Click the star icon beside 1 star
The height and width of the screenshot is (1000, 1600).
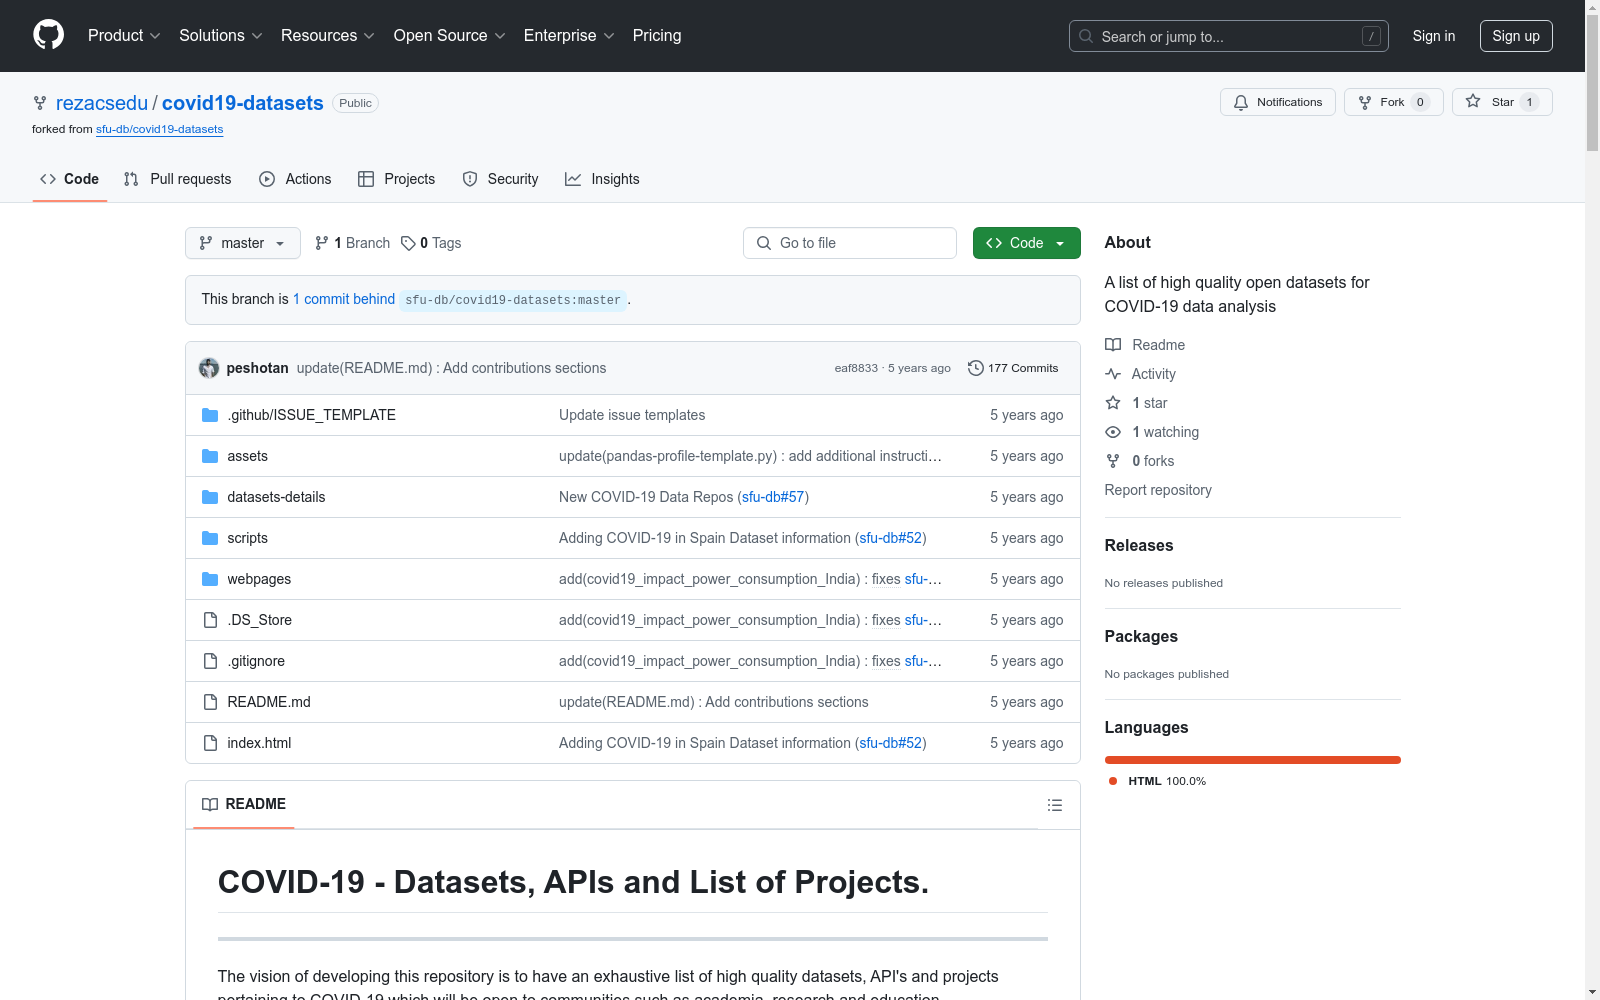(x=1113, y=403)
